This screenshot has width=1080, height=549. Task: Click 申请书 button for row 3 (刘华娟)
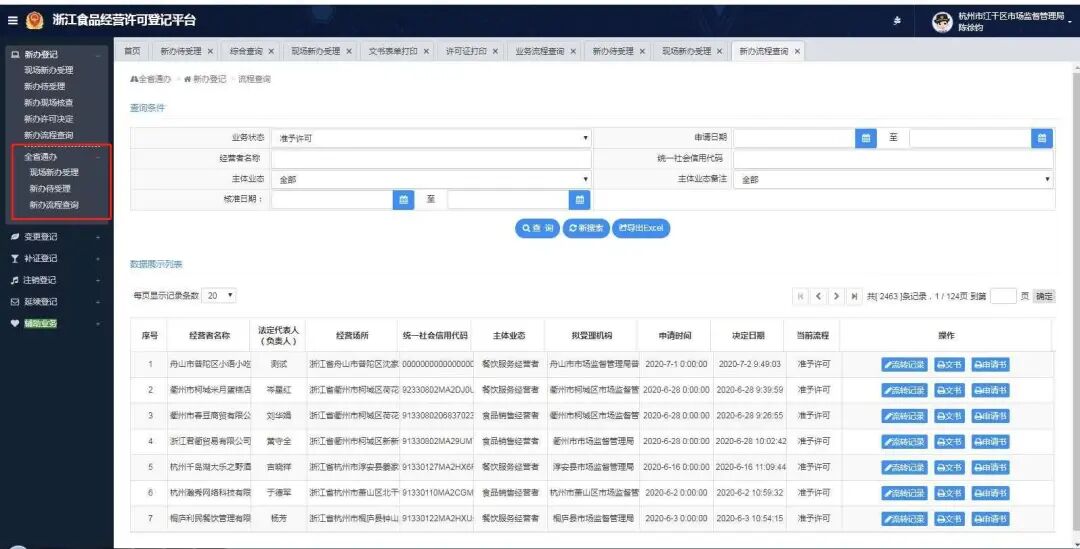(990, 416)
